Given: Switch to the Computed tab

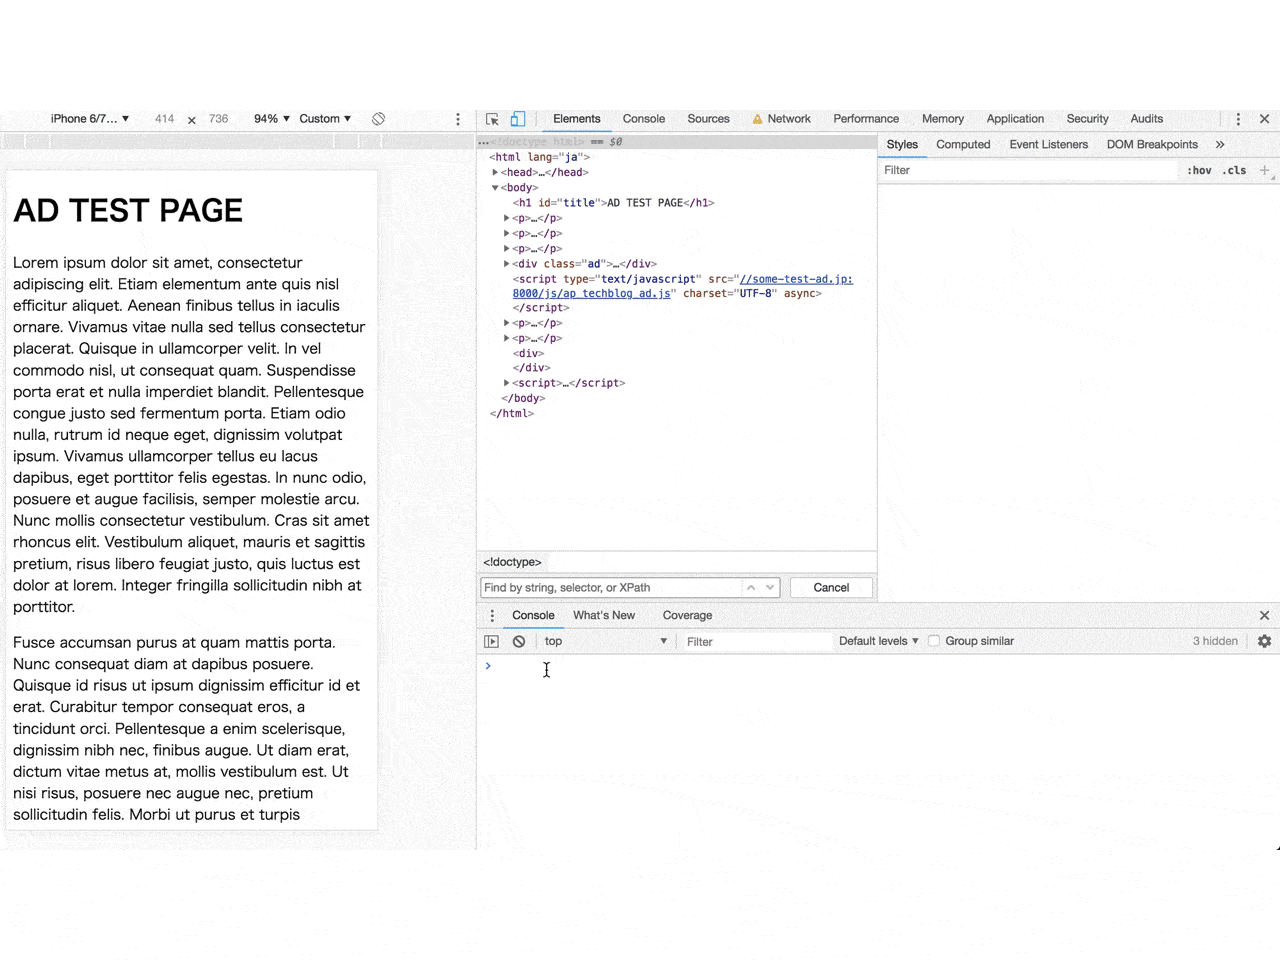Looking at the screenshot, I should click(x=962, y=144).
